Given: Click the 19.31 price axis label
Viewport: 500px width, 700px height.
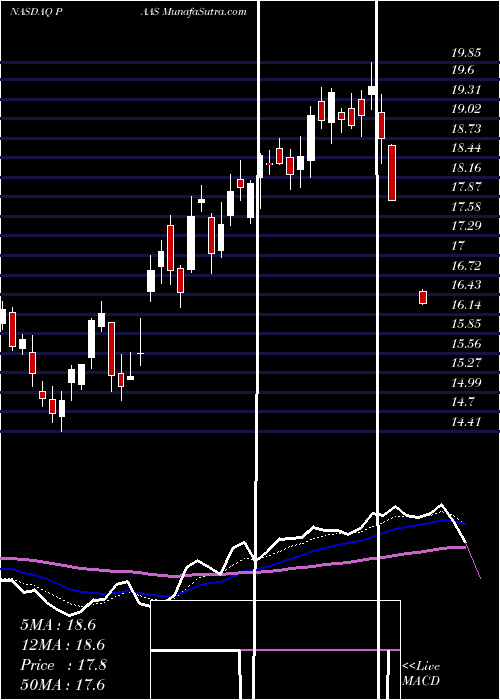Looking at the screenshot, I should (467, 90).
